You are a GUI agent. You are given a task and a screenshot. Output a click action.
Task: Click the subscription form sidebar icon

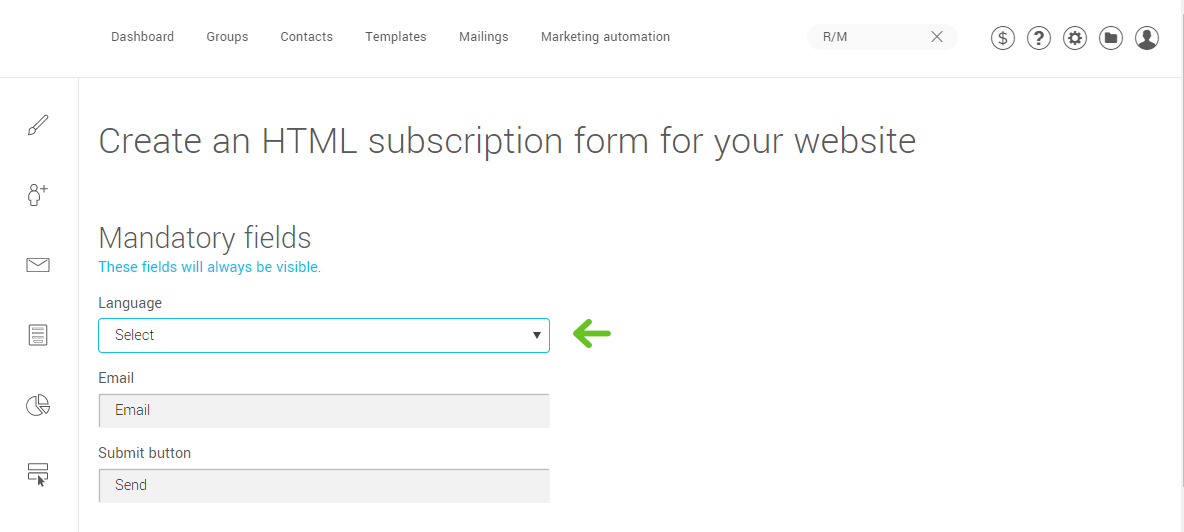pos(38,474)
